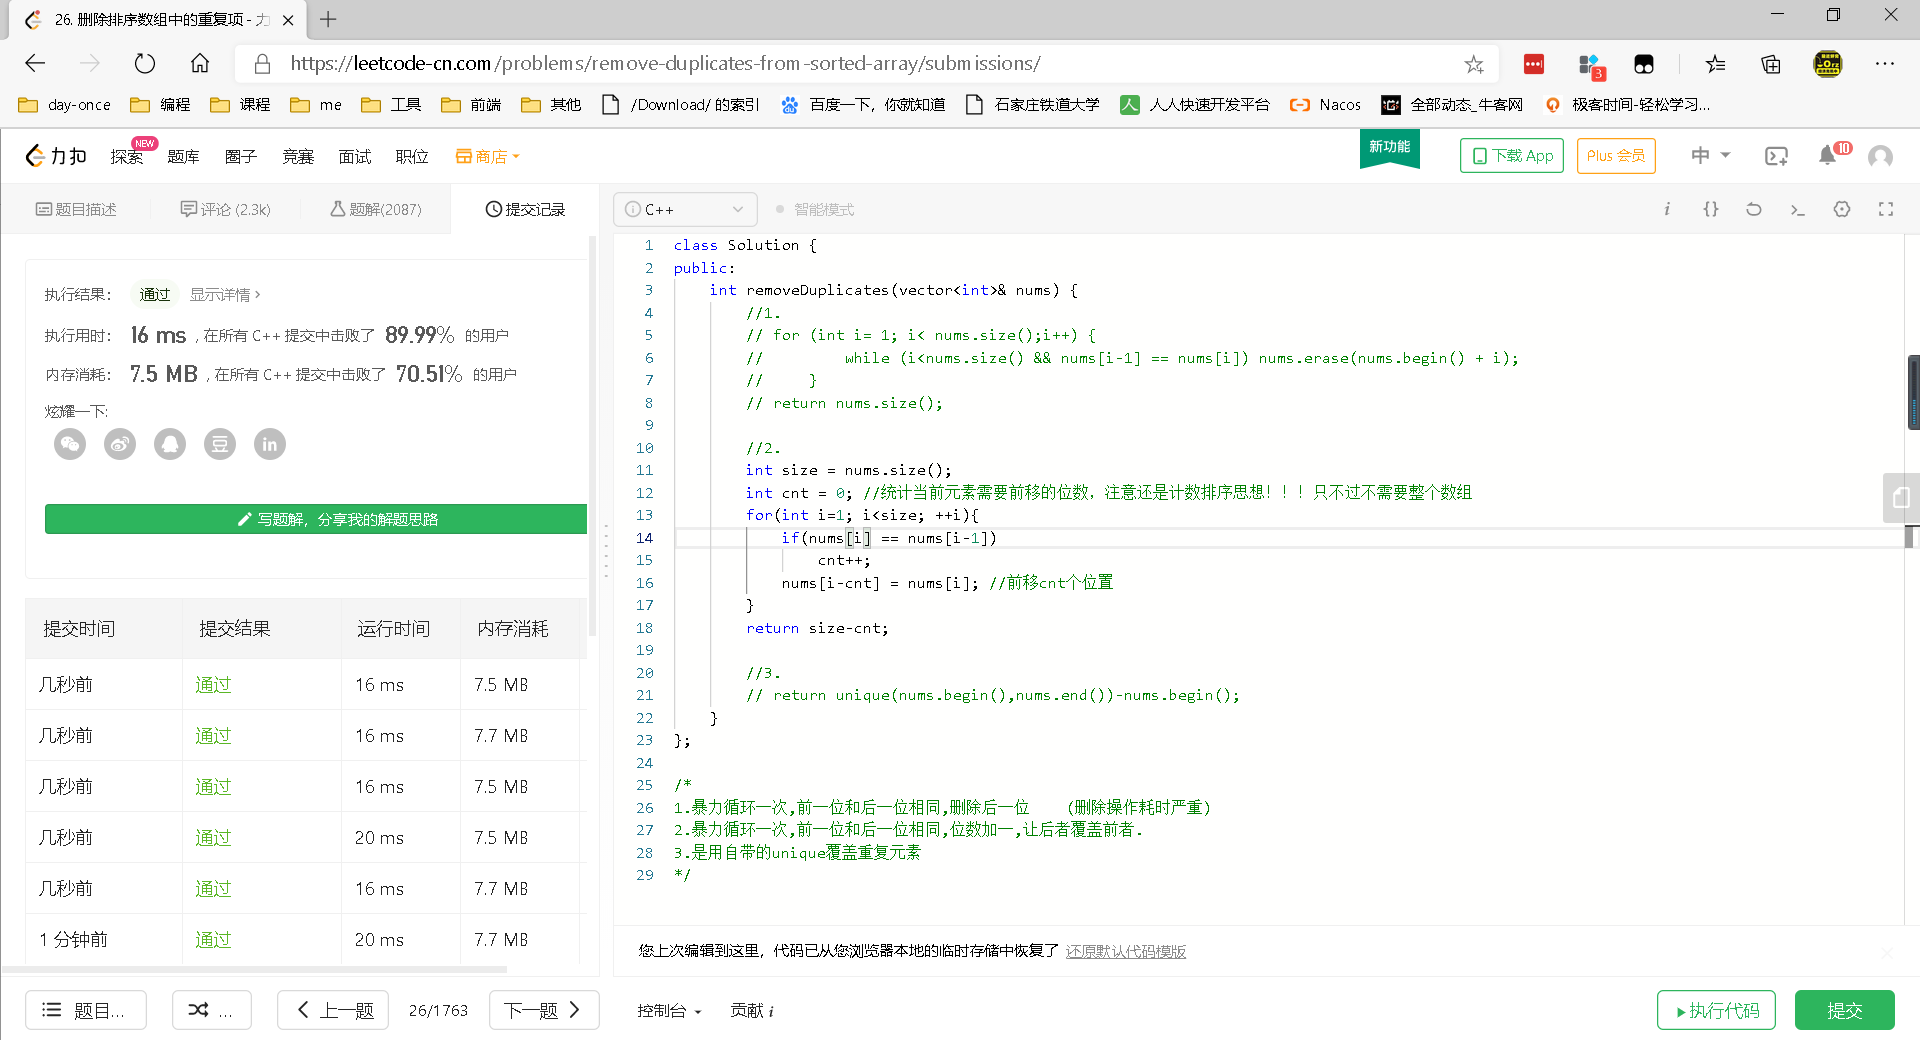This screenshot has height=1040, width=1920.
Task: Run code with 执行代码 button
Action: tap(1716, 1010)
